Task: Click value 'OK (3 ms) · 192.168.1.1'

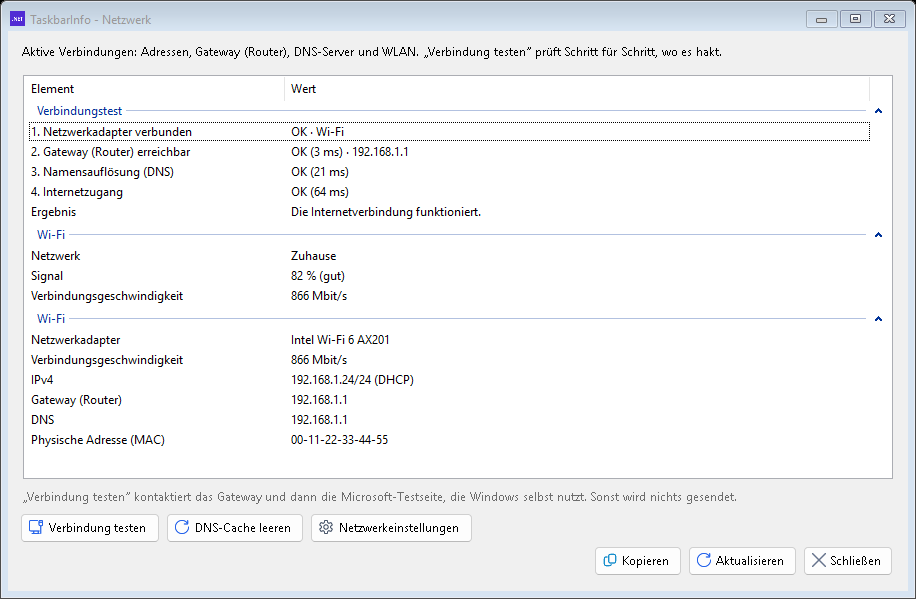Action: pyautogui.click(x=349, y=152)
